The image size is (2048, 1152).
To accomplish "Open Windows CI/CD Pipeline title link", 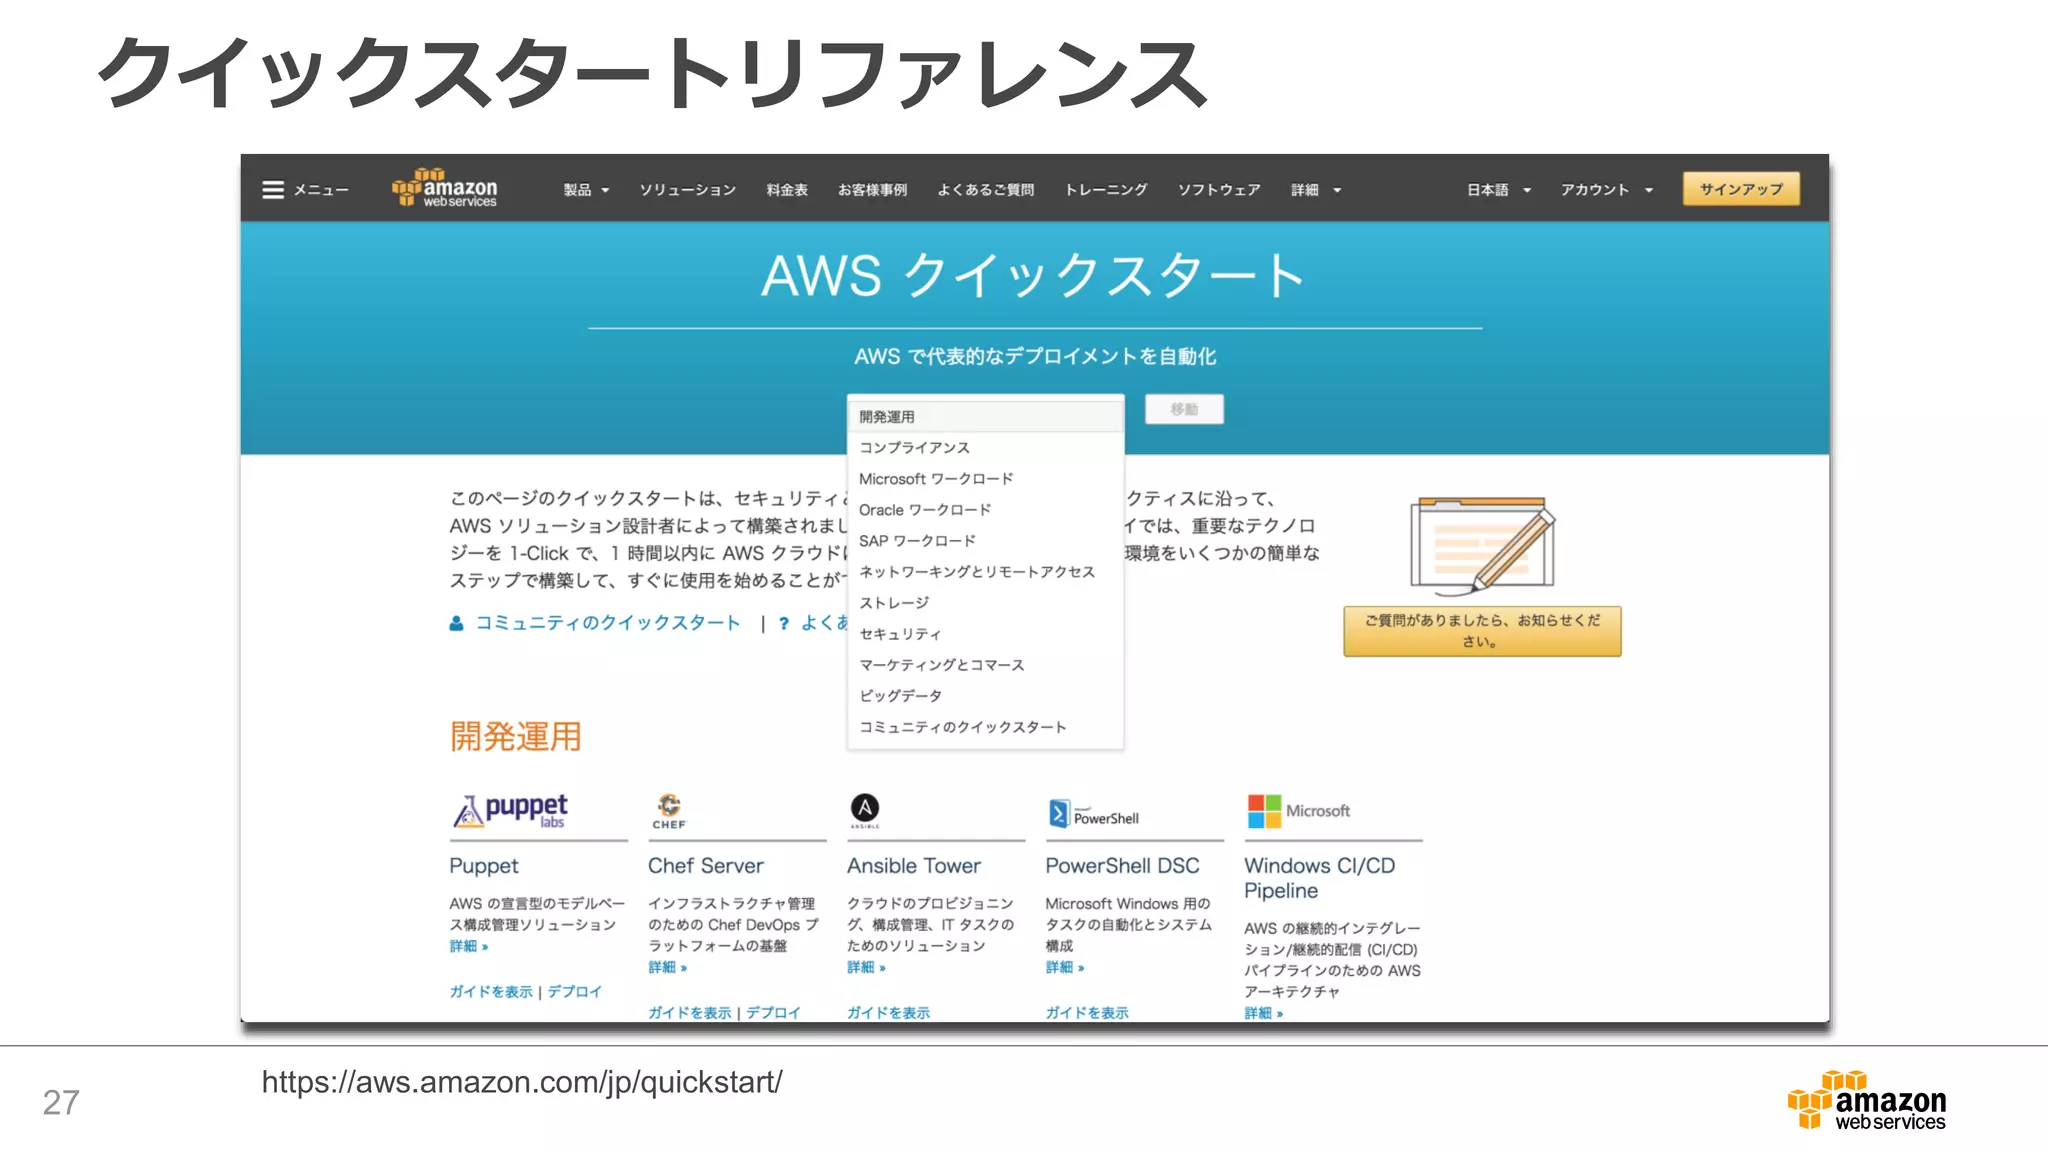I will click(1319, 878).
